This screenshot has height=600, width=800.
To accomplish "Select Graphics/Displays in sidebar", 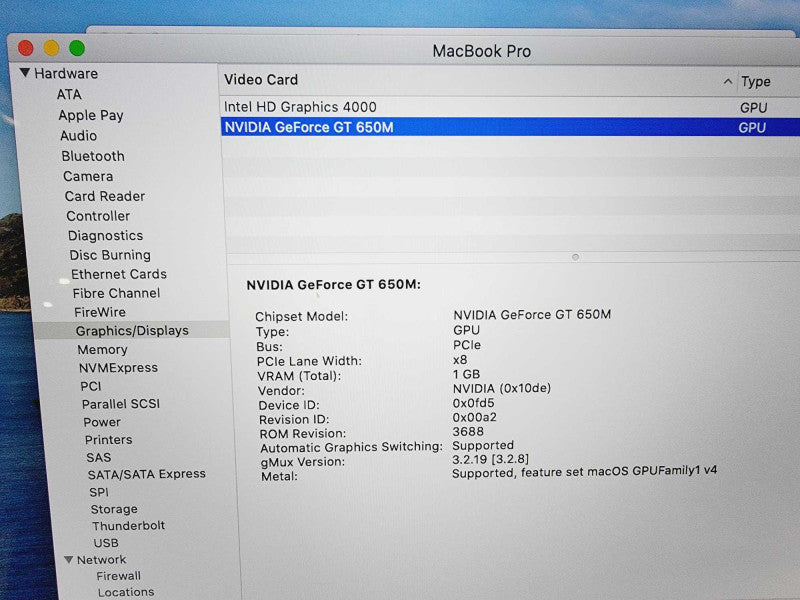I will pos(132,331).
